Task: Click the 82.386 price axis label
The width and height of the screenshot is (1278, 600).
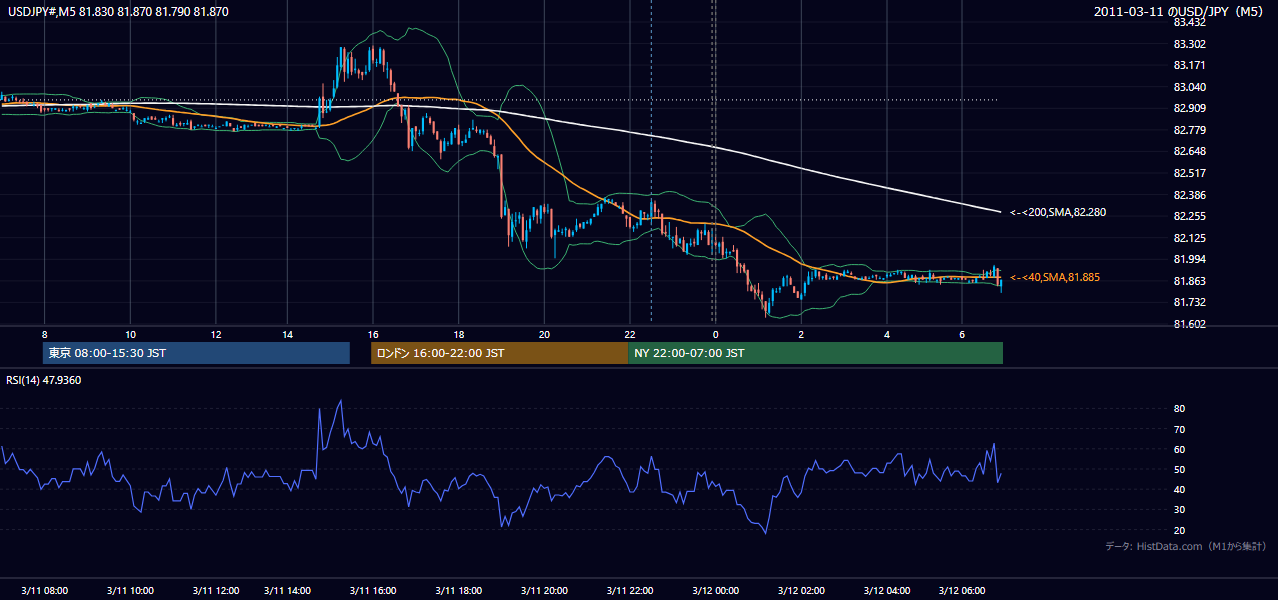Action: click(x=1190, y=195)
